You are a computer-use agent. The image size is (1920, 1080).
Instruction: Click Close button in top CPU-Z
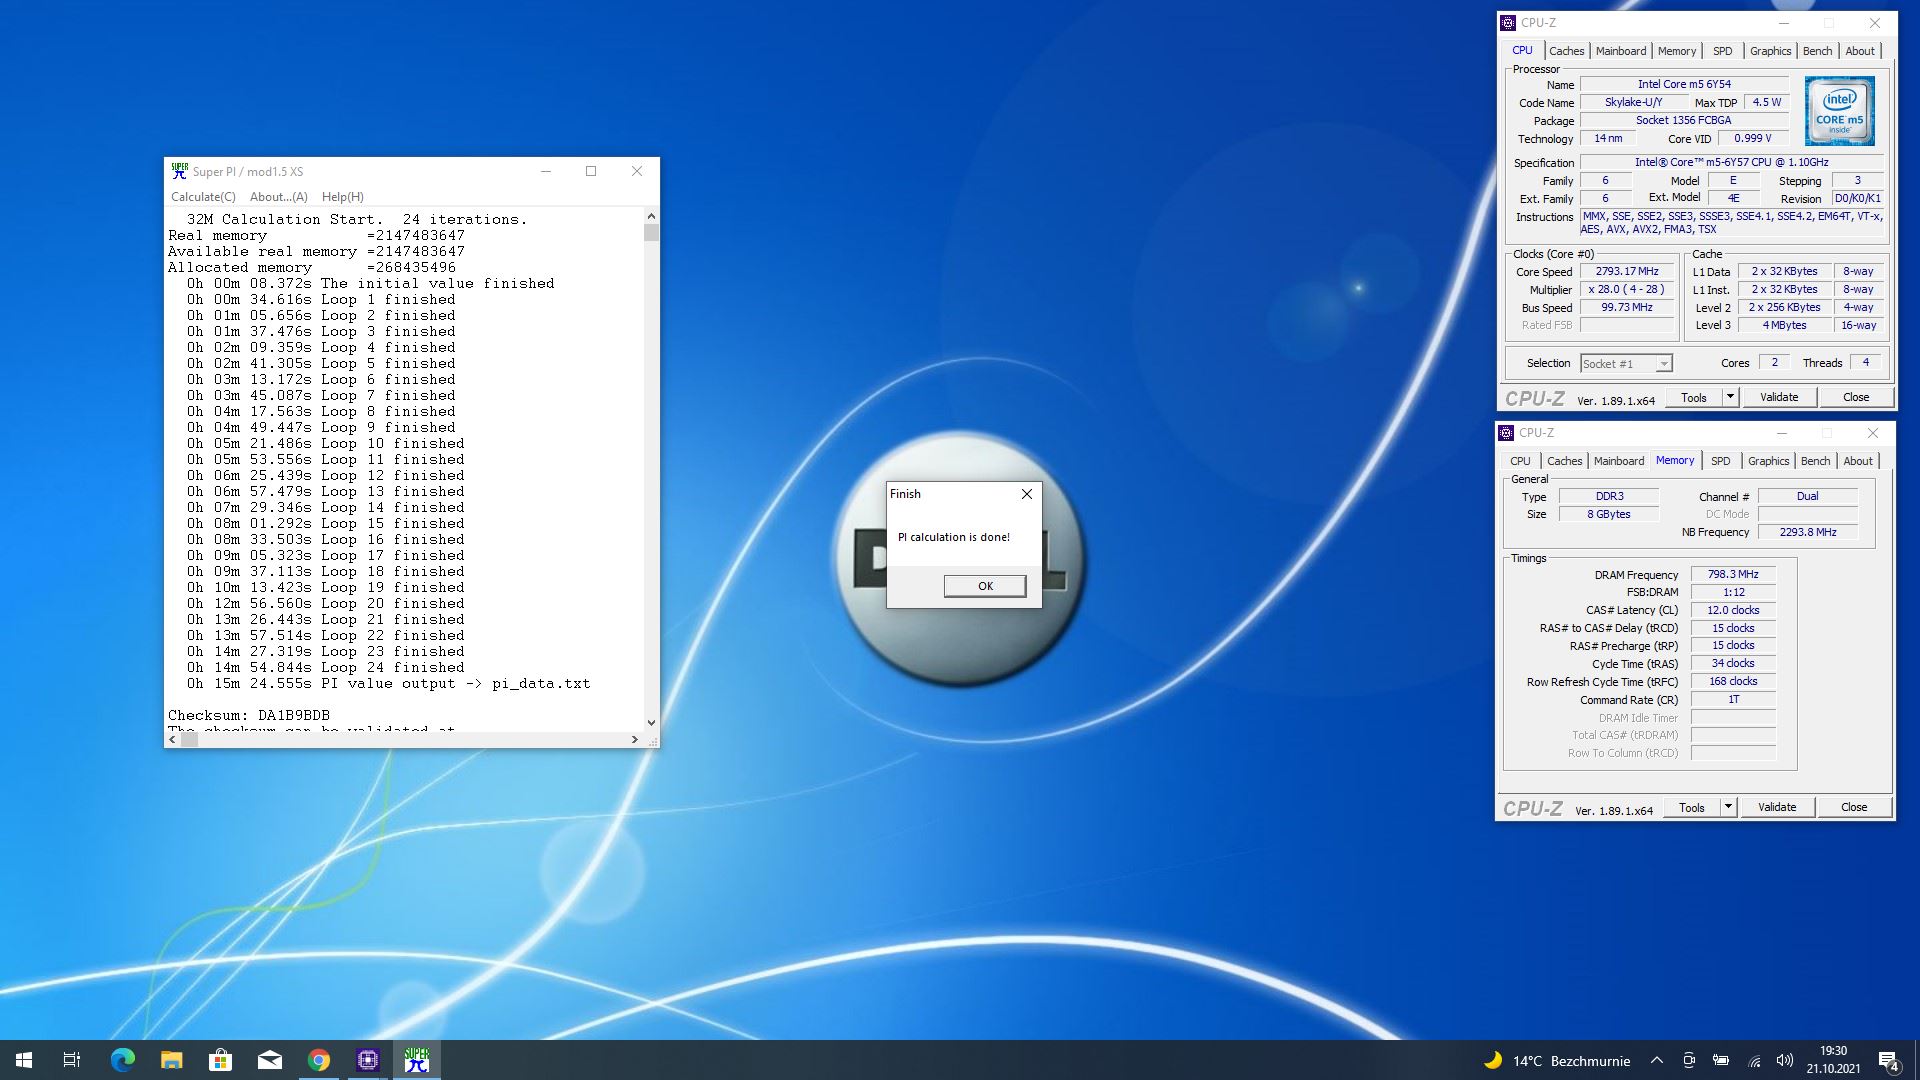click(1856, 398)
